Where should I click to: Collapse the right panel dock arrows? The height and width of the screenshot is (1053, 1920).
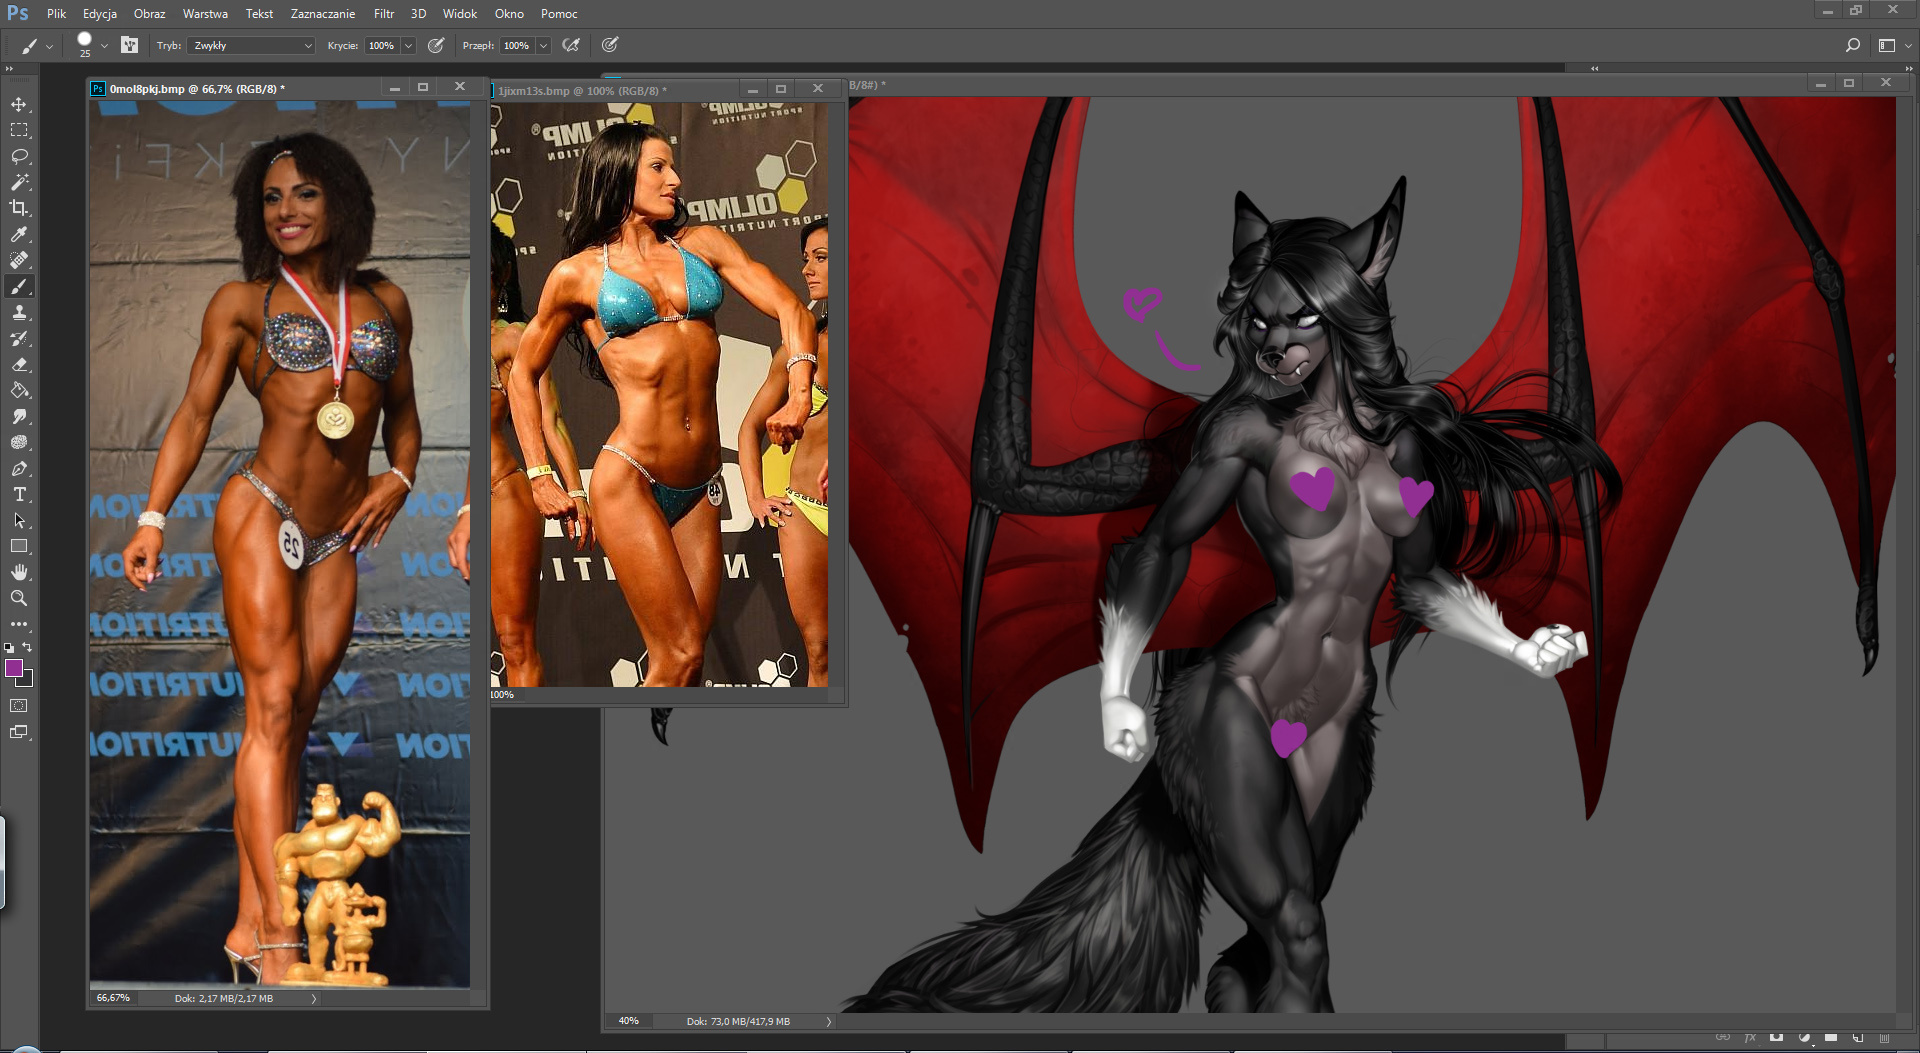tap(1908, 69)
